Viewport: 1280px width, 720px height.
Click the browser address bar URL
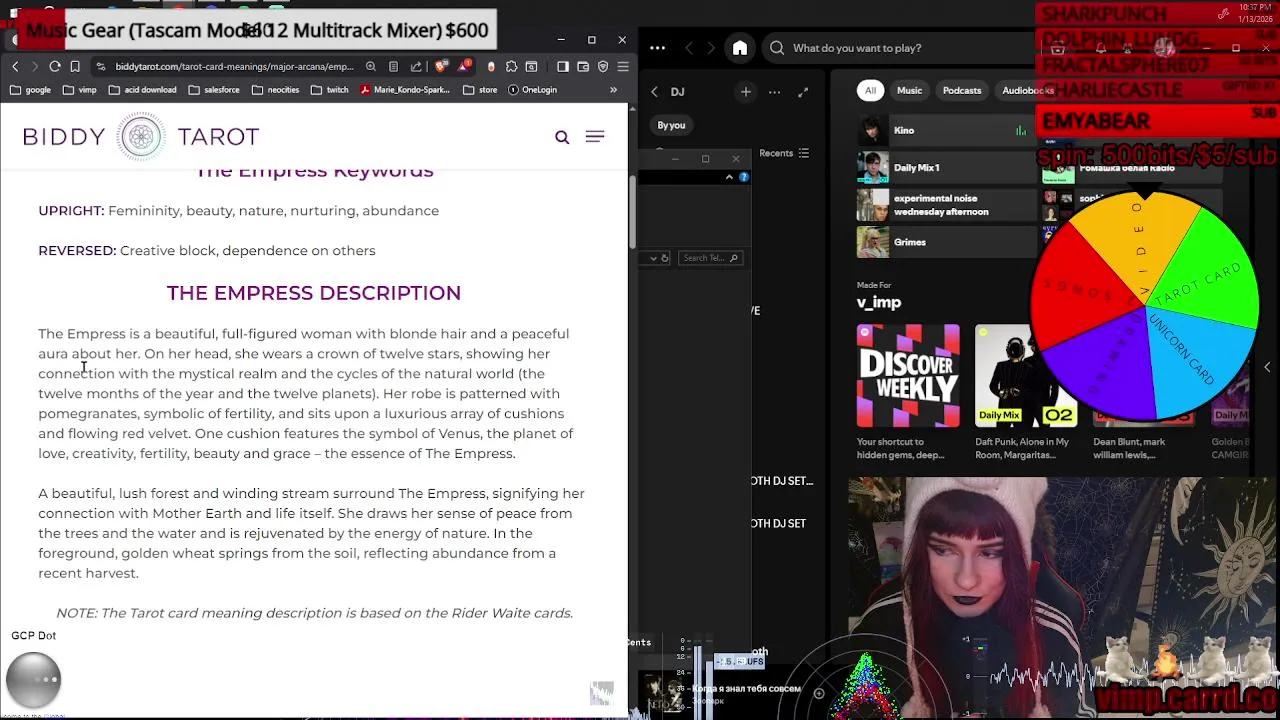tap(234, 67)
